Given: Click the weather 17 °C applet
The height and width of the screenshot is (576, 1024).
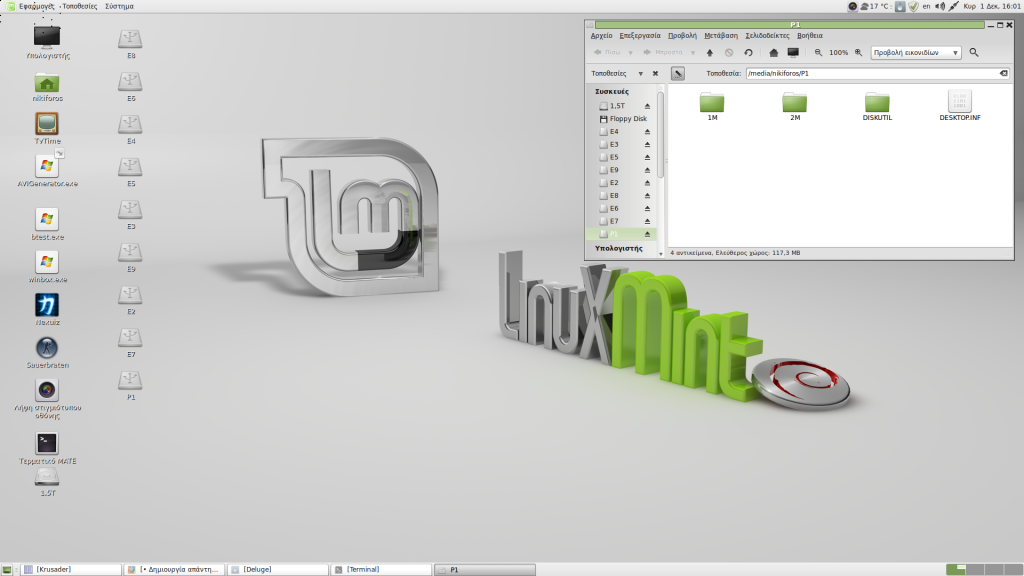Looking at the screenshot, I should coord(874,6).
